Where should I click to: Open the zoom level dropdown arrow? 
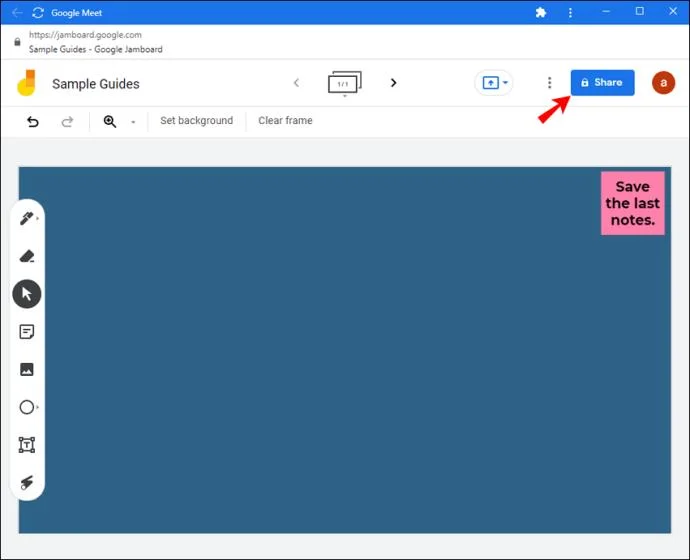pos(133,122)
